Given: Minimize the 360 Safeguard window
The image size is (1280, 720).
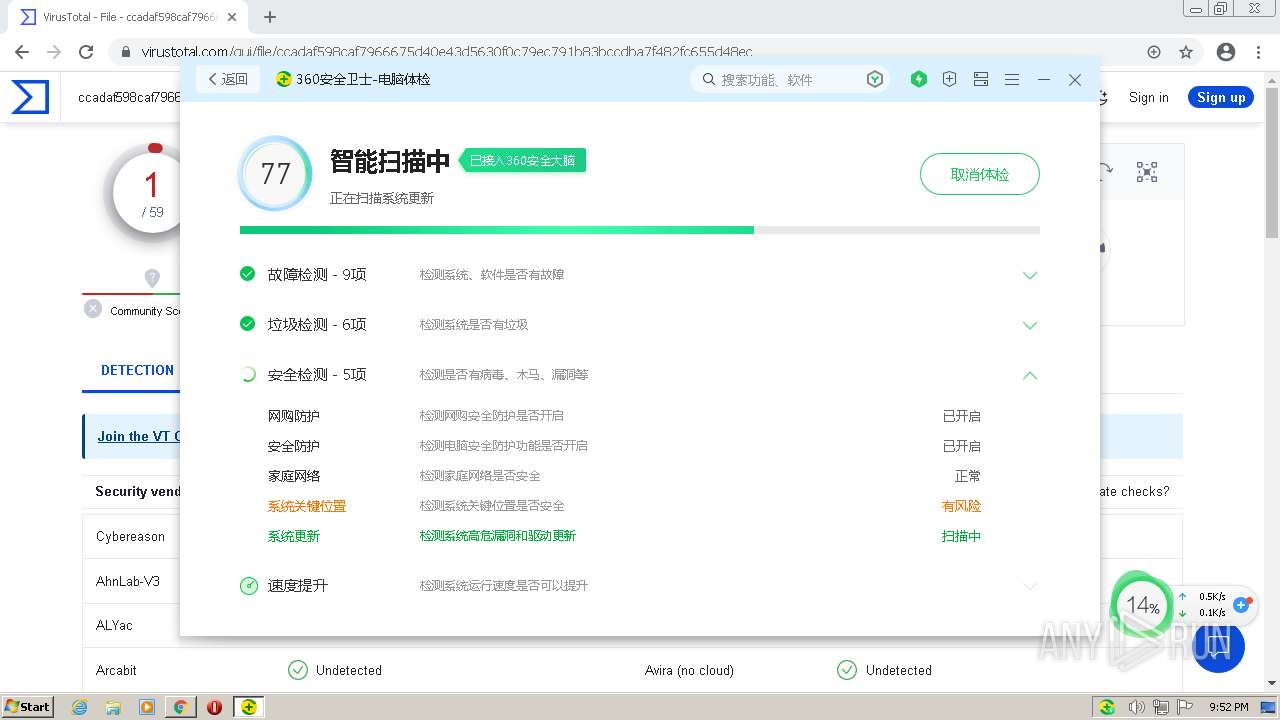Looking at the screenshot, I should 1044,79.
